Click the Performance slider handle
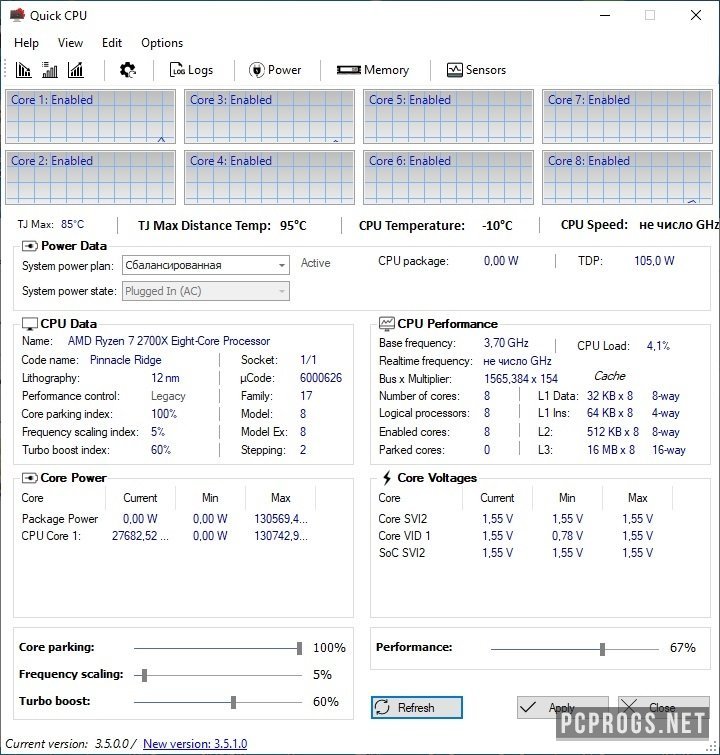The width and height of the screenshot is (720, 755). point(602,649)
